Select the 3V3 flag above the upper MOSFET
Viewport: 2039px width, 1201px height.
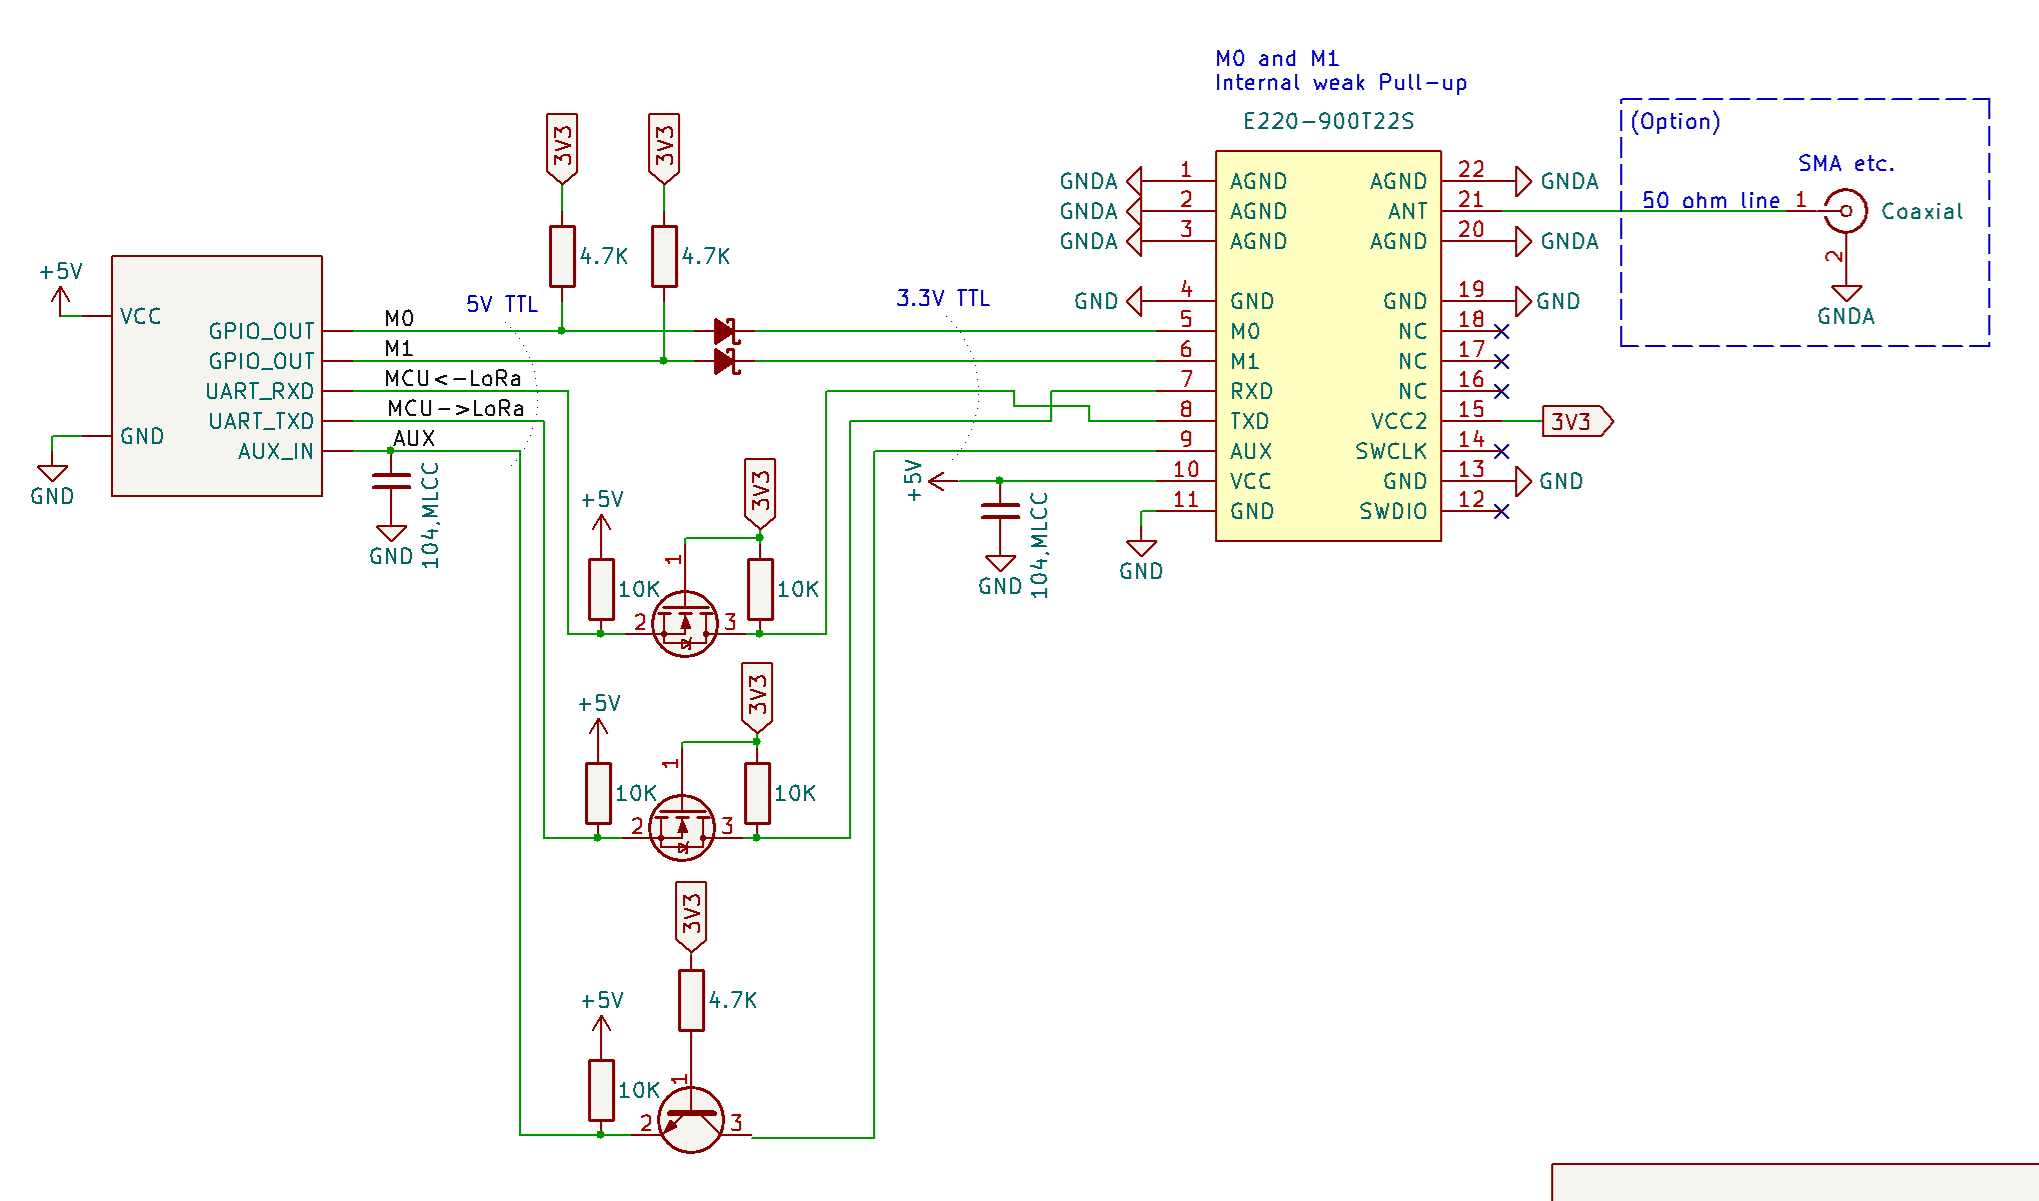click(x=760, y=493)
